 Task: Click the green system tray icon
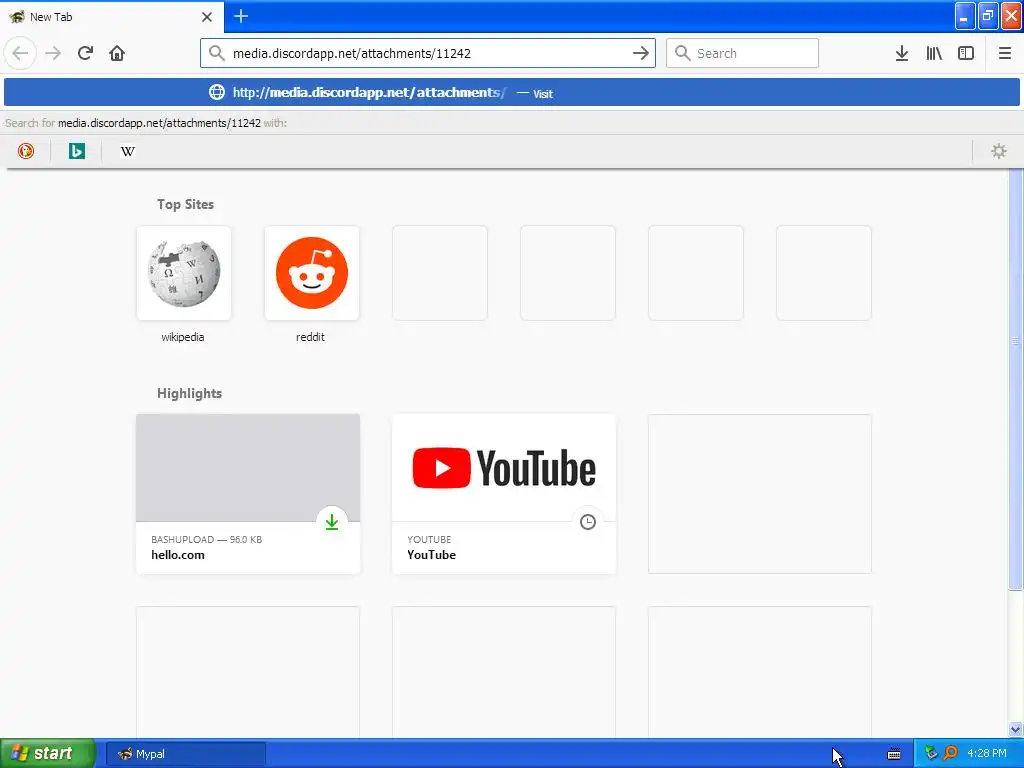[931, 753]
